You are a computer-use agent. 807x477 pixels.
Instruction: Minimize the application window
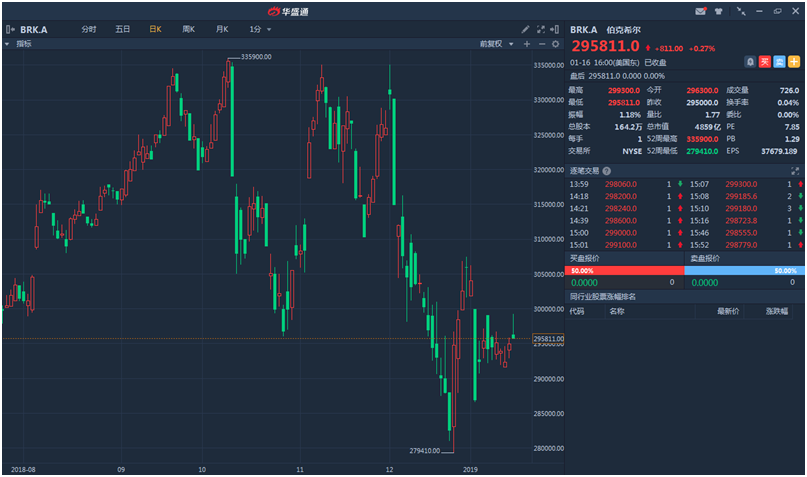tap(759, 11)
